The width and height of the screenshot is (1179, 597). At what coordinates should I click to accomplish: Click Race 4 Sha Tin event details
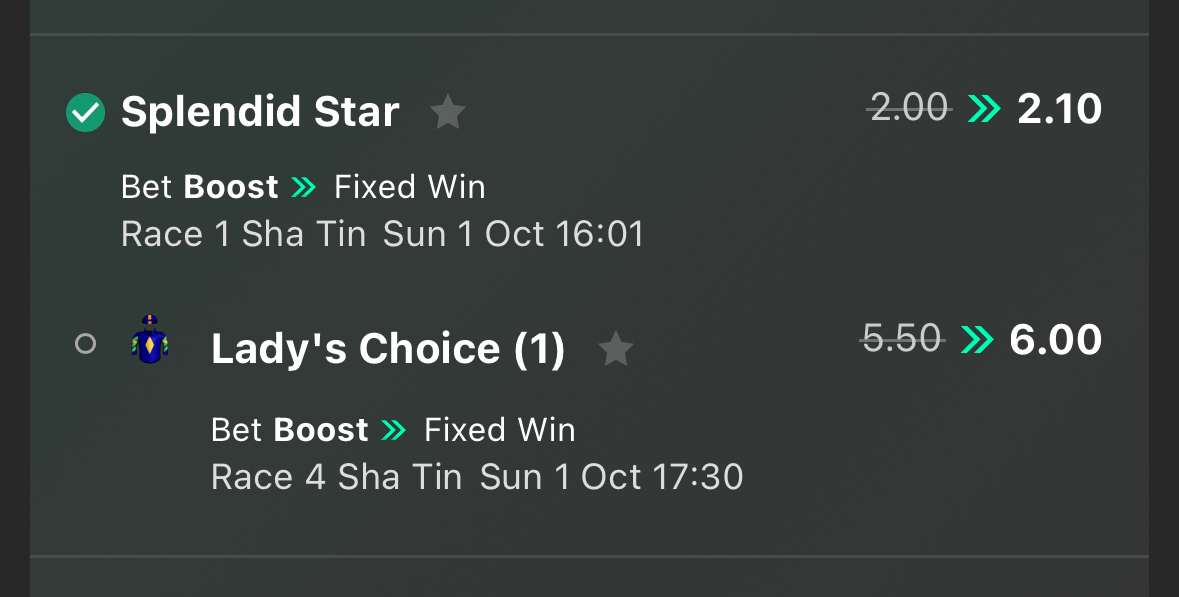[336, 477]
